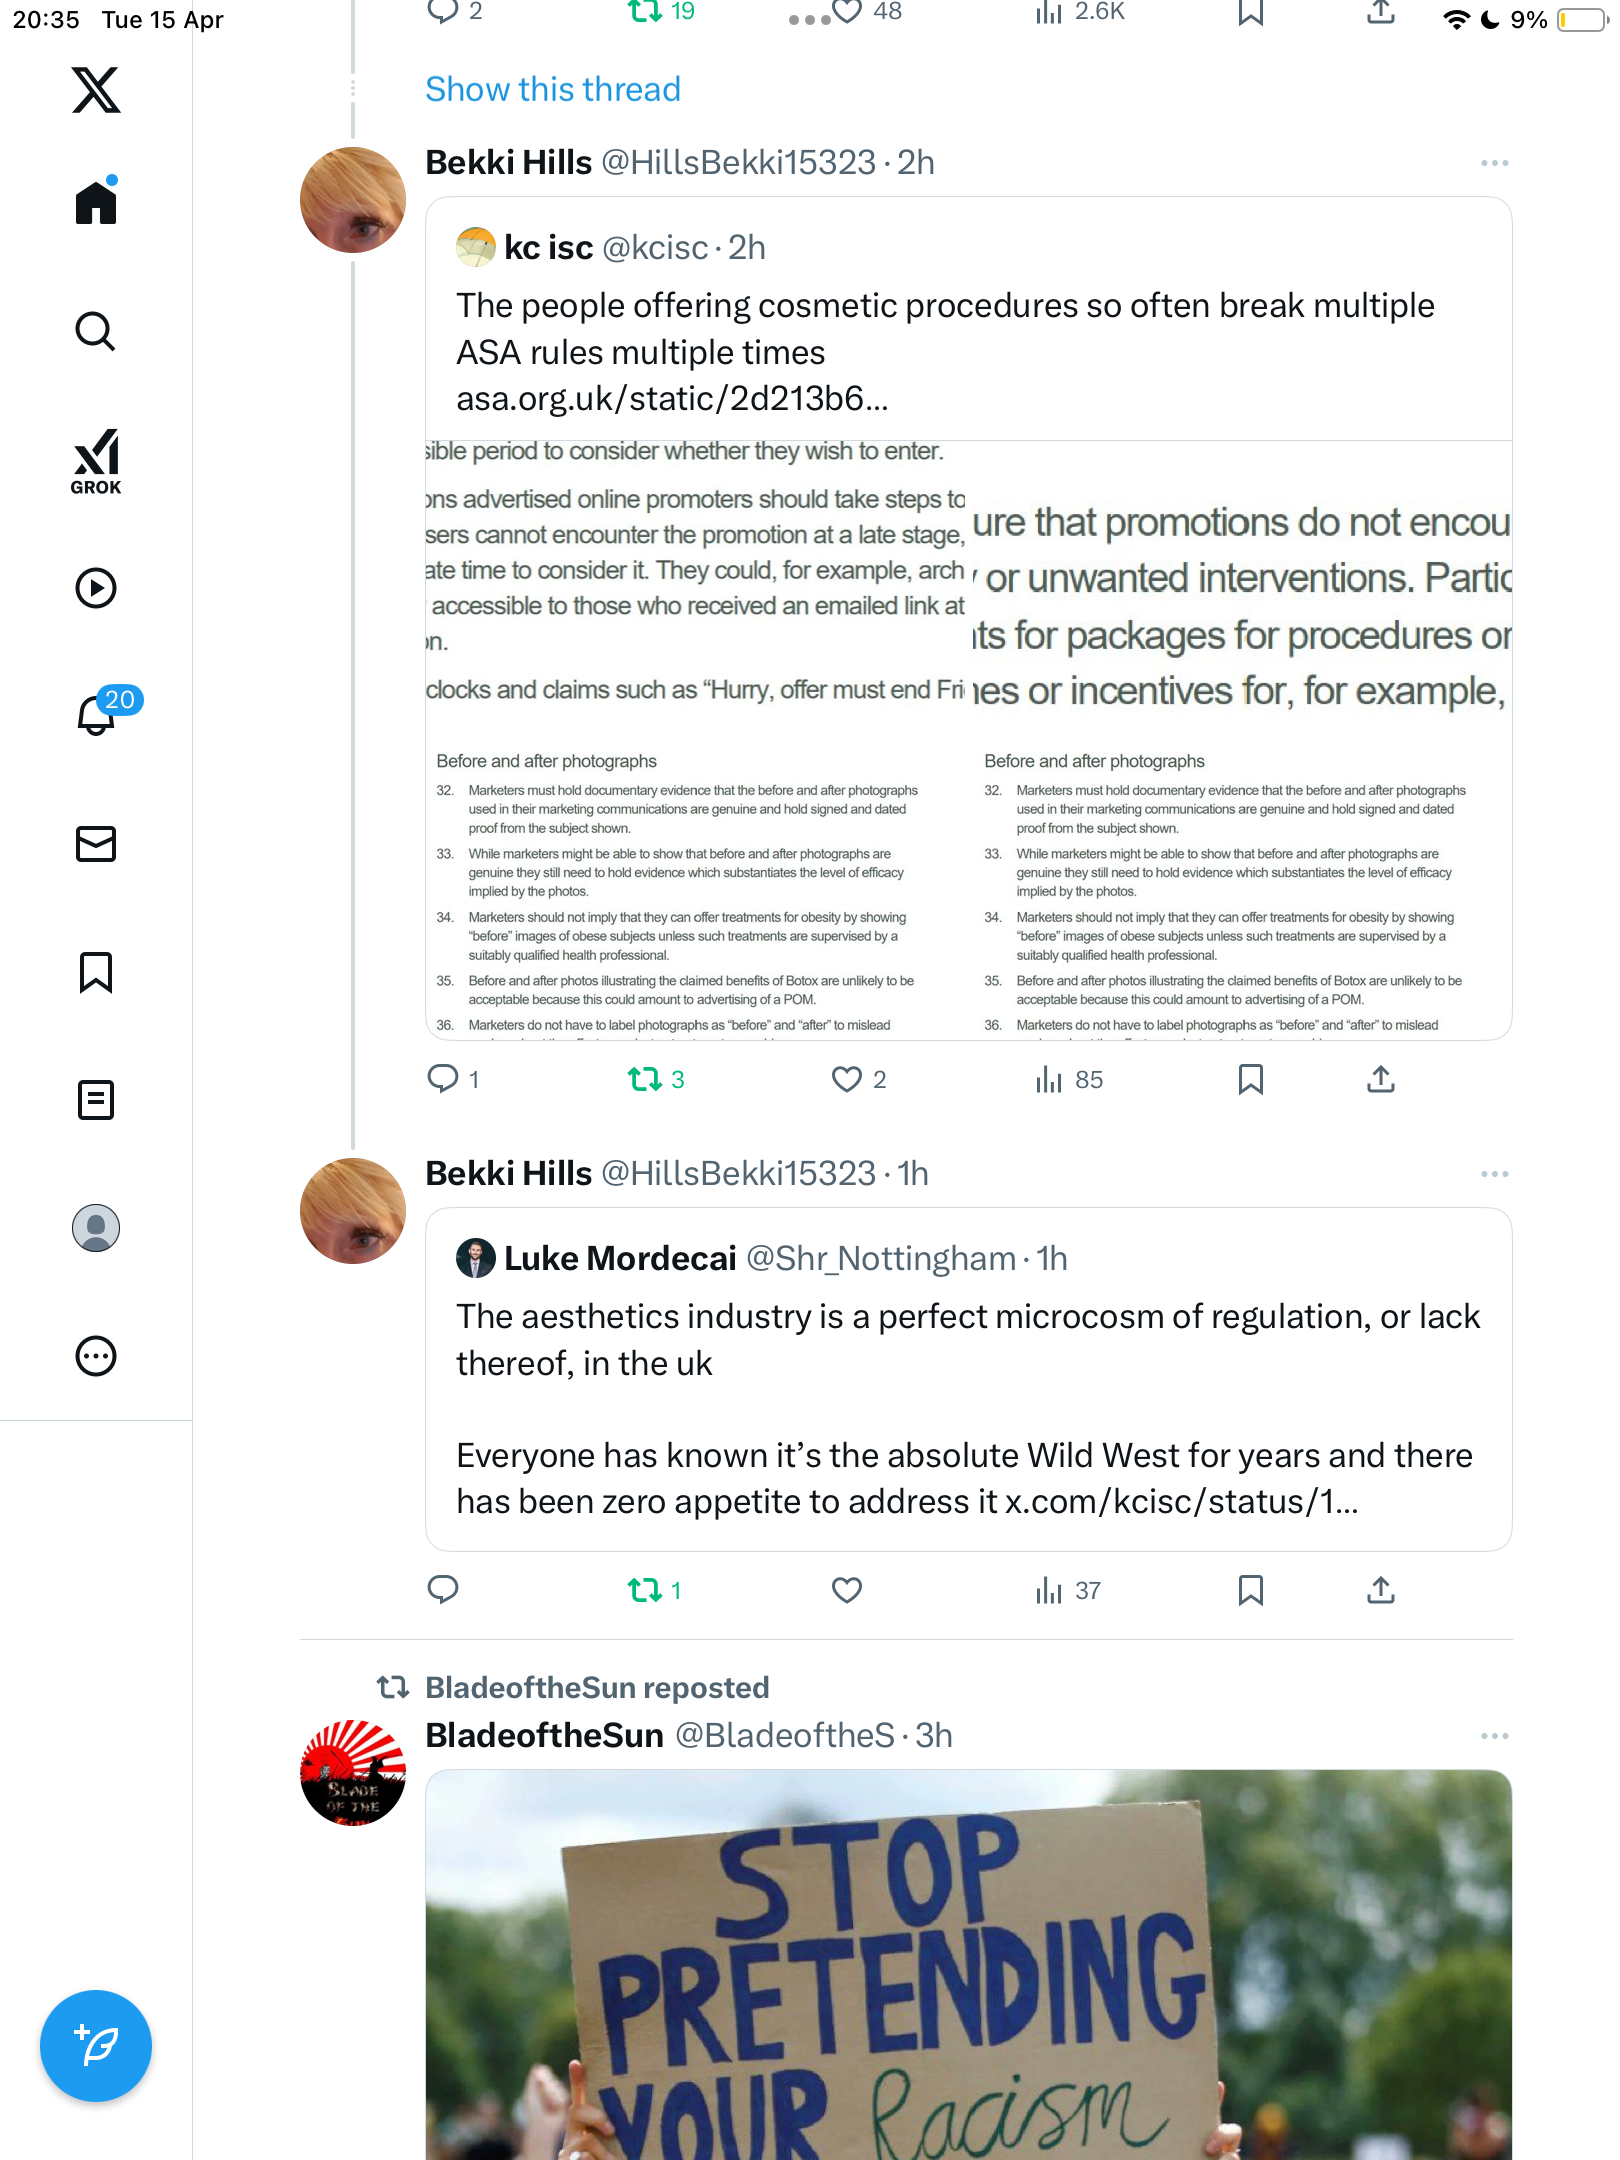The height and width of the screenshot is (2160, 1620).
Task: Open the Home feed icon
Action: [x=96, y=201]
